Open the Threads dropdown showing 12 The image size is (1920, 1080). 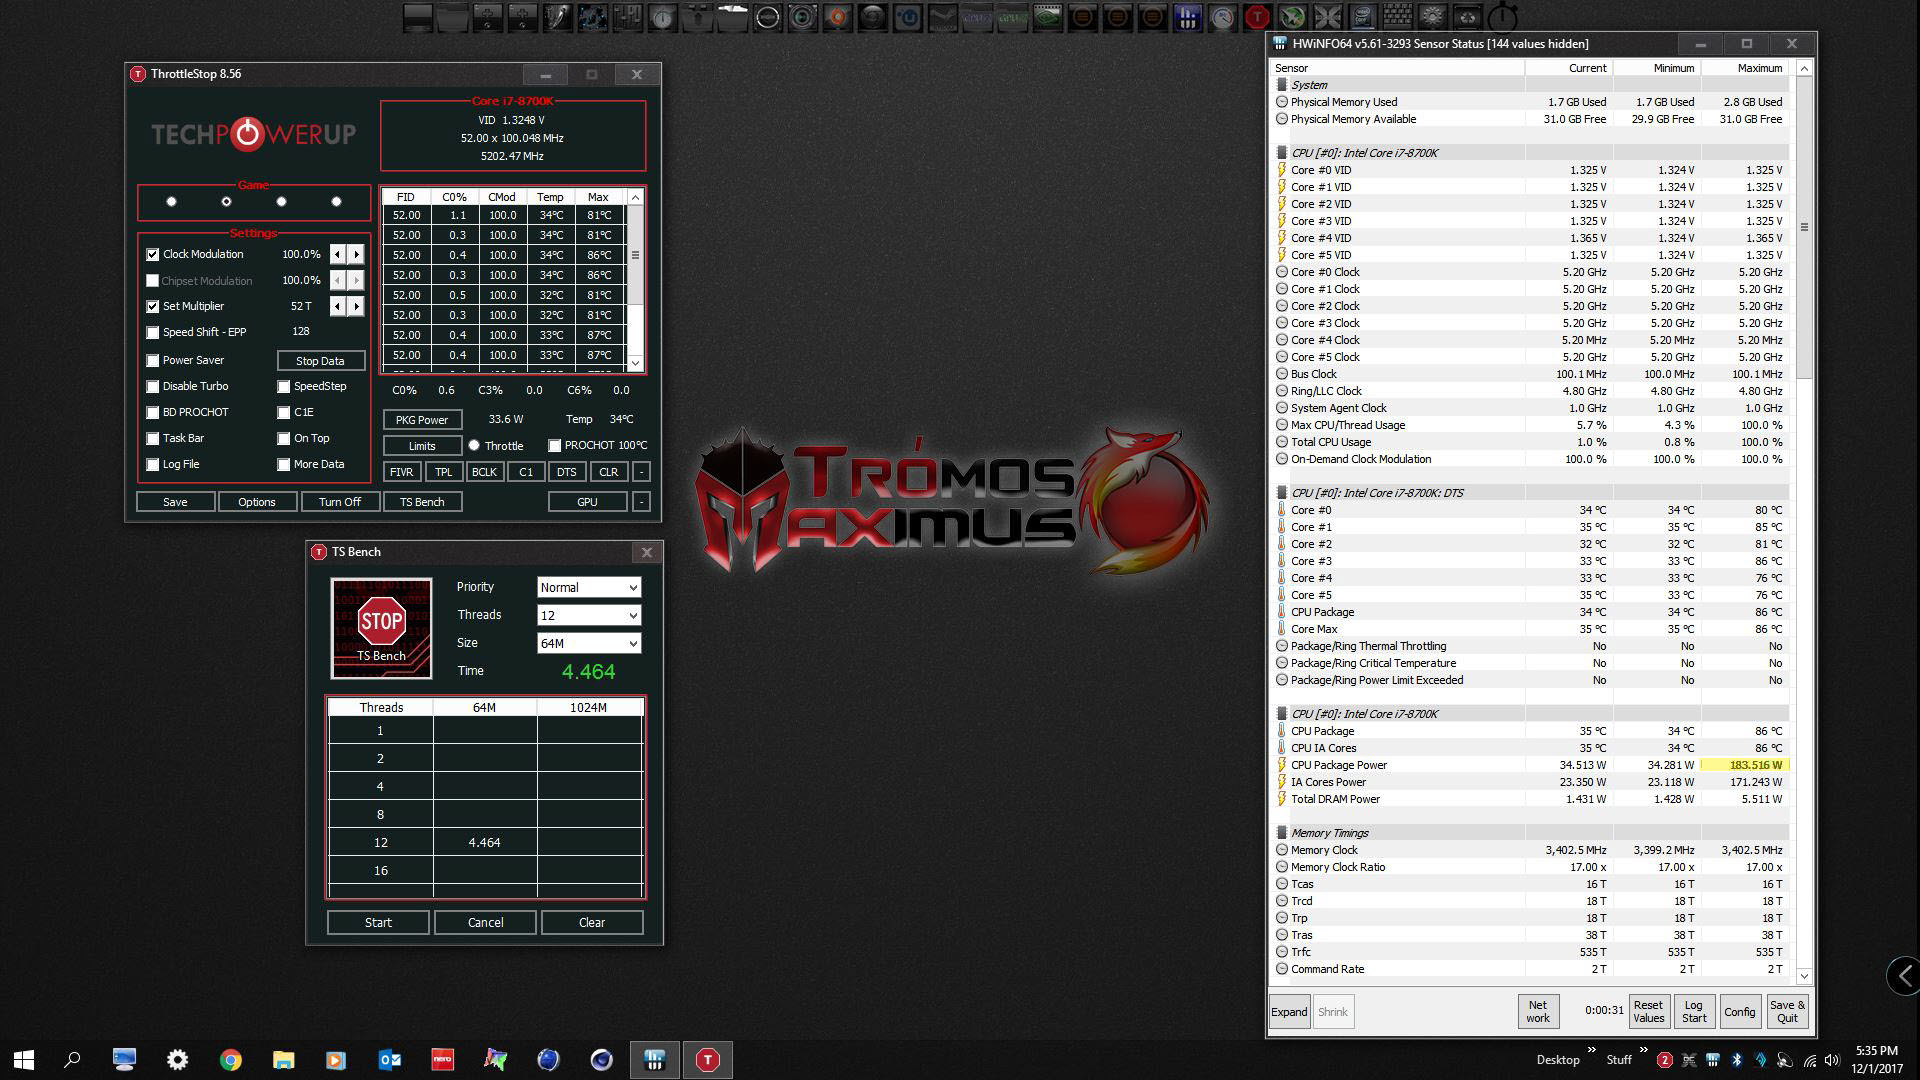click(588, 616)
